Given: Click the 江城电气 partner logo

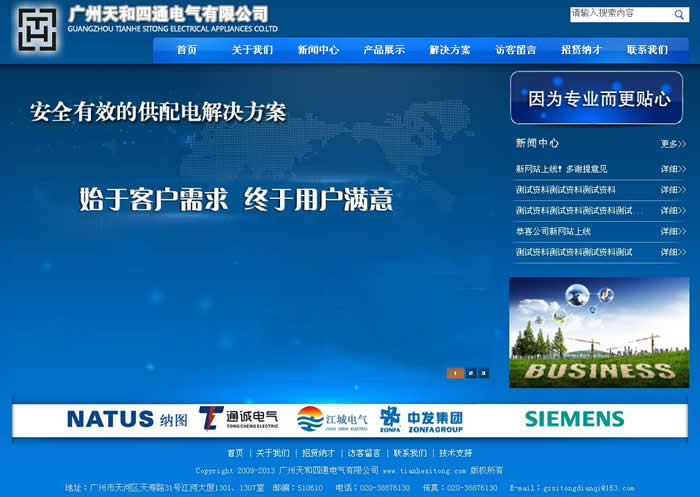Looking at the screenshot, I should coord(332,419).
